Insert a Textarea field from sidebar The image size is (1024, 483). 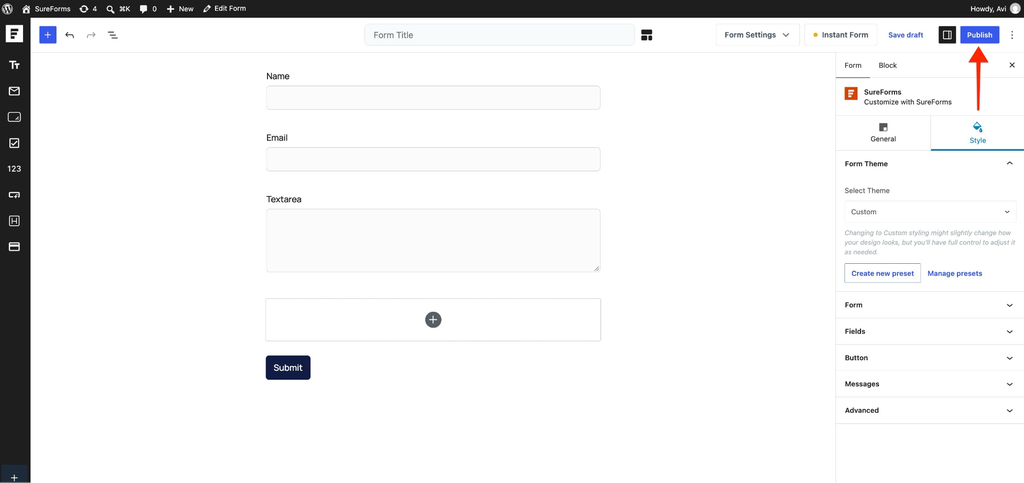[14, 117]
